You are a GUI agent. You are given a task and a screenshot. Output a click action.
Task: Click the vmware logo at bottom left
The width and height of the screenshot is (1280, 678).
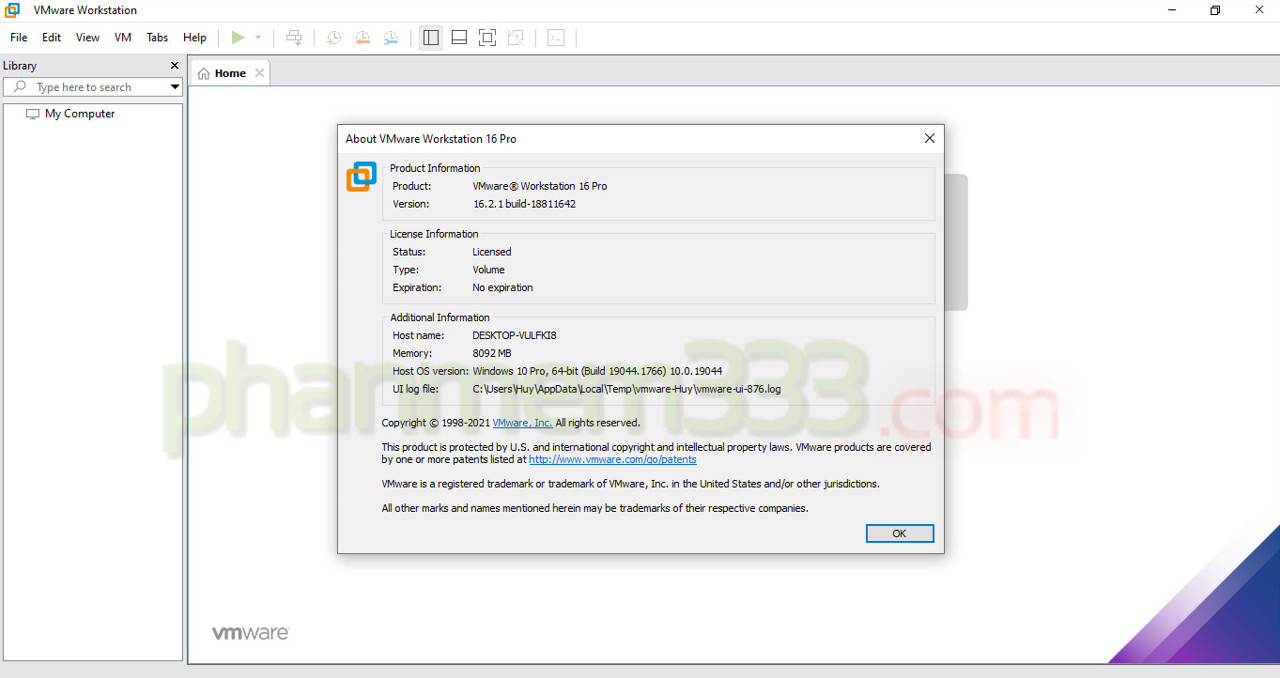(250, 633)
